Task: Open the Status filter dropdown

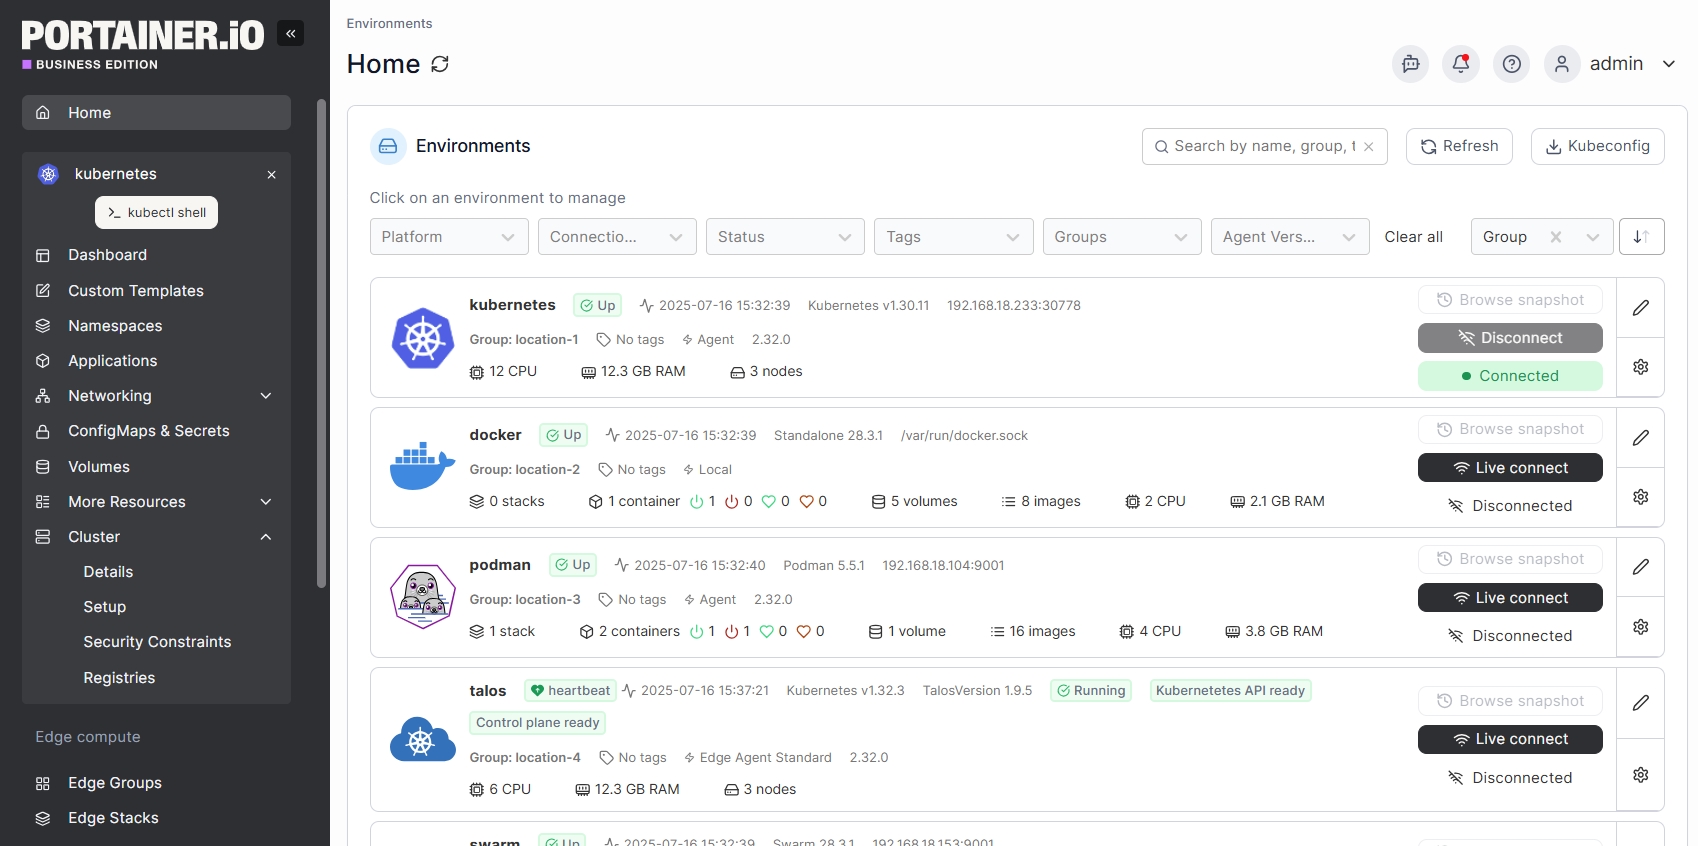Action: click(785, 237)
